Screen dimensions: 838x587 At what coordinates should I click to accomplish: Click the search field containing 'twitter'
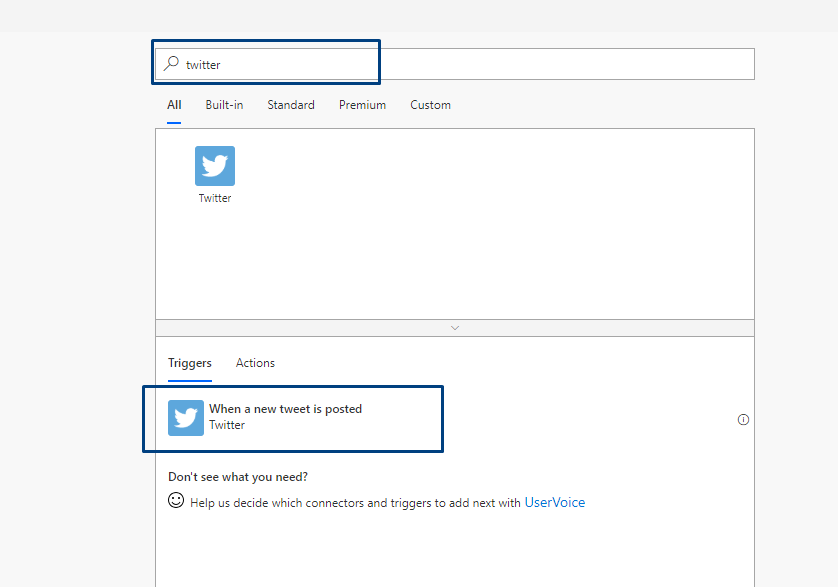tap(455, 64)
